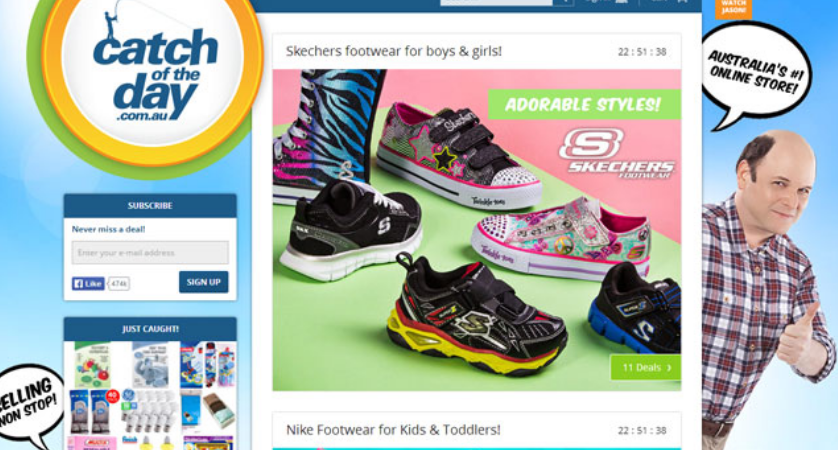Open the Just Caught! panel header
This screenshot has height=450, width=838.
click(x=150, y=329)
